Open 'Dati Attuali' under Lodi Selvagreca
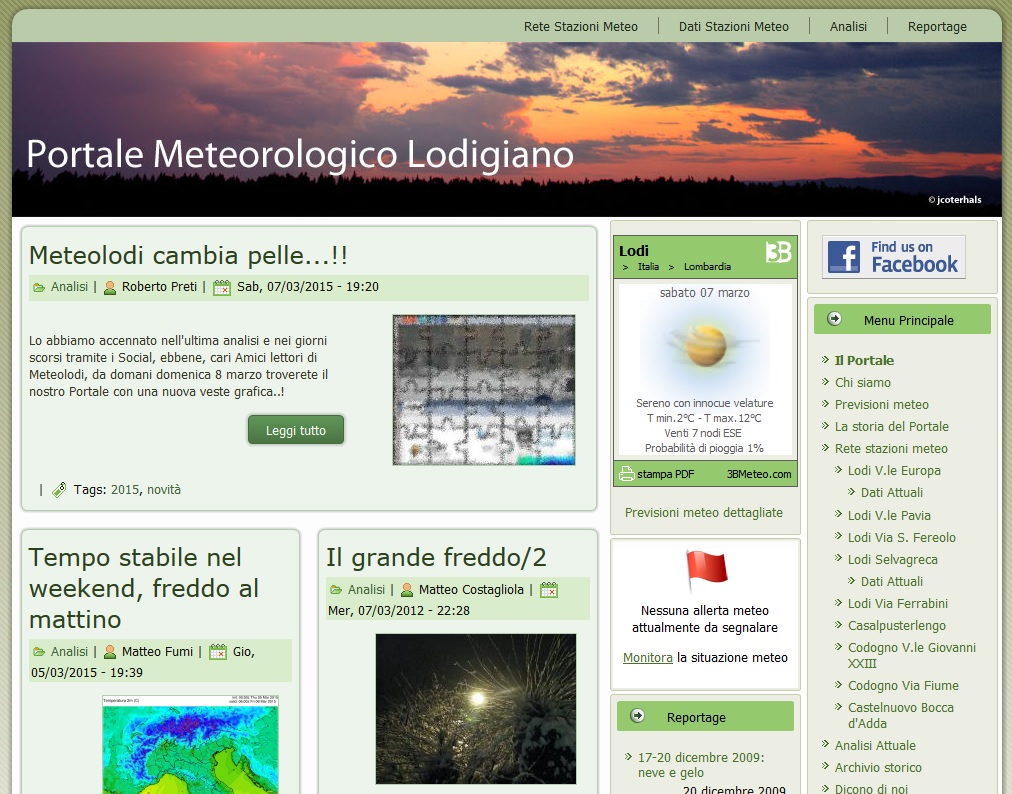This screenshot has height=794, width=1012. pos(891,582)
